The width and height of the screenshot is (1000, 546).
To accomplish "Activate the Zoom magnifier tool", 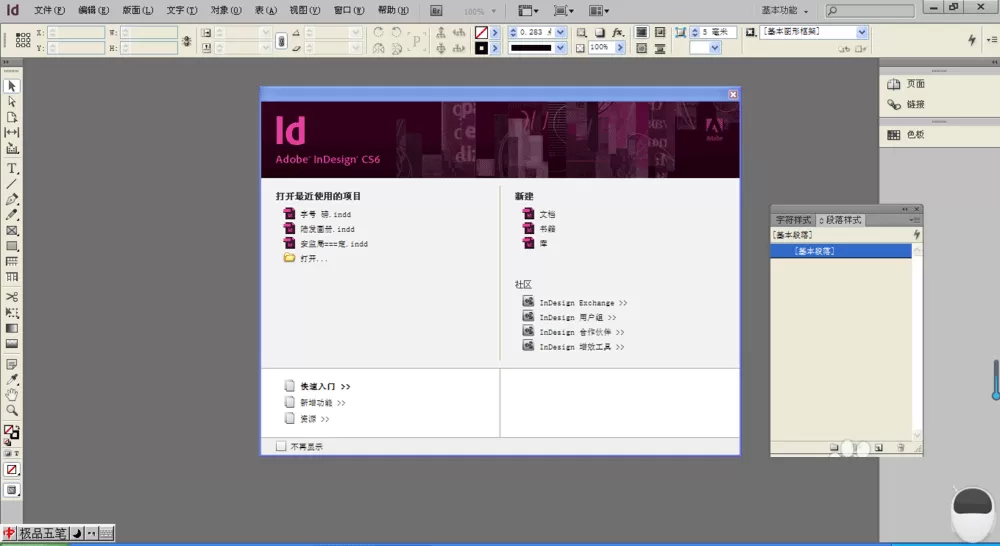I will click(x=11, y=410).
